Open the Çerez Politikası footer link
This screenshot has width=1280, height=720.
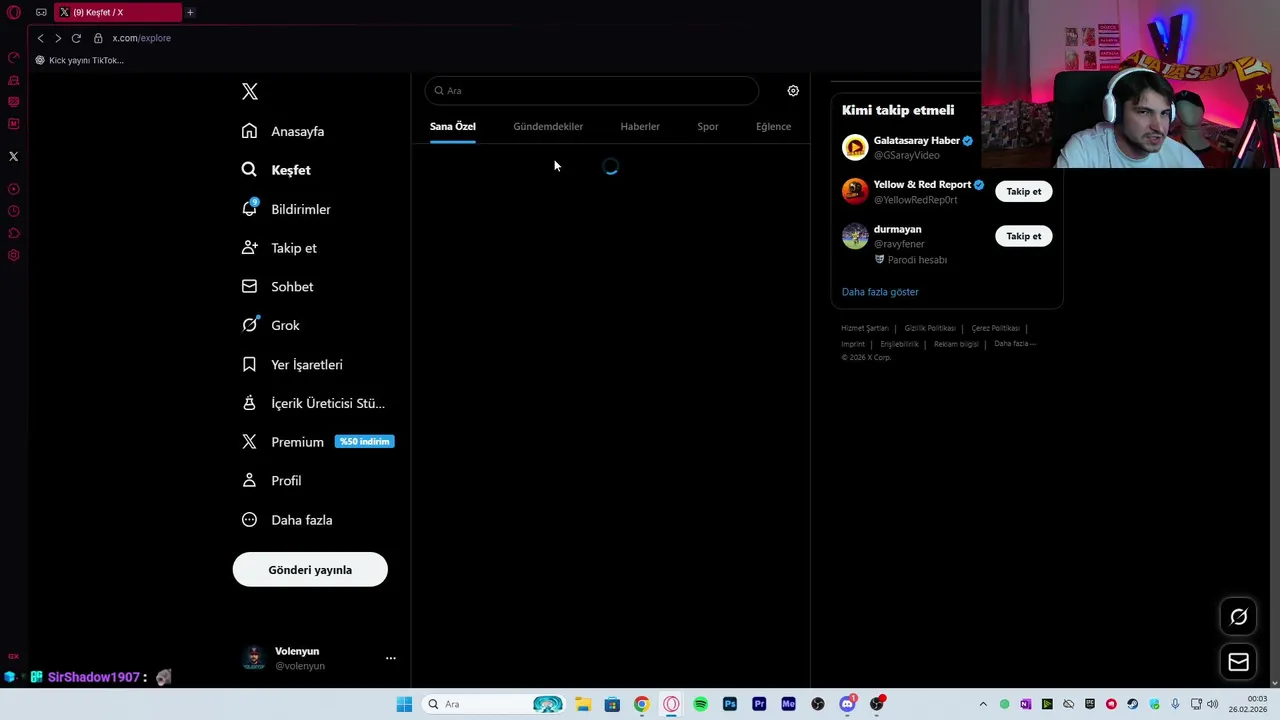[995, 328]
